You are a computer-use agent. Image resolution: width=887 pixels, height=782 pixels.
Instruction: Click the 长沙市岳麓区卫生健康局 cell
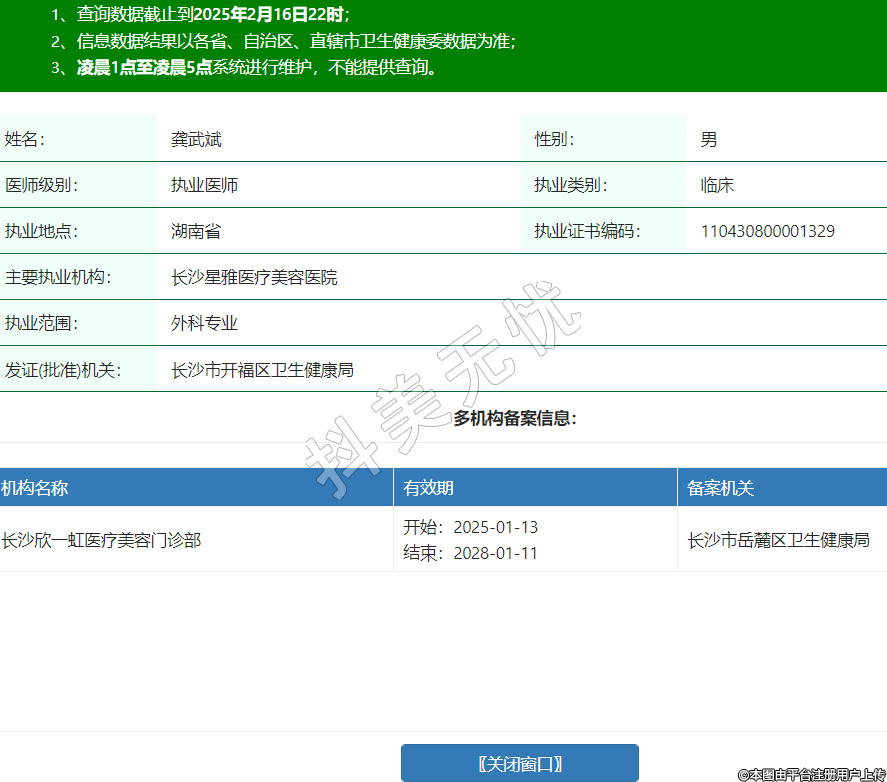778,540
